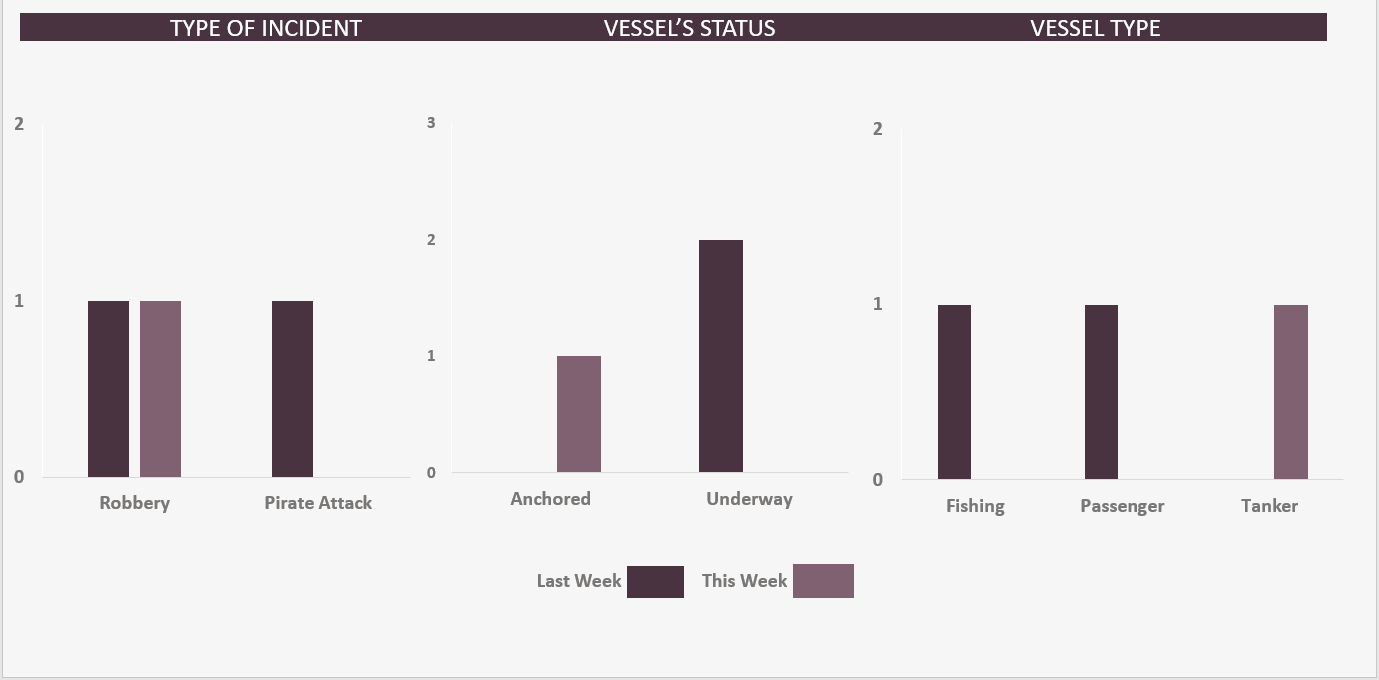Select the Underway category label
The image size is (1379, 680).
[749, 499]
